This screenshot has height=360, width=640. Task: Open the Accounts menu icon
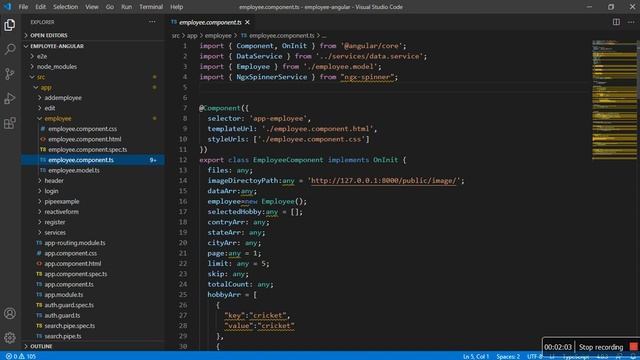pos(10,313)
